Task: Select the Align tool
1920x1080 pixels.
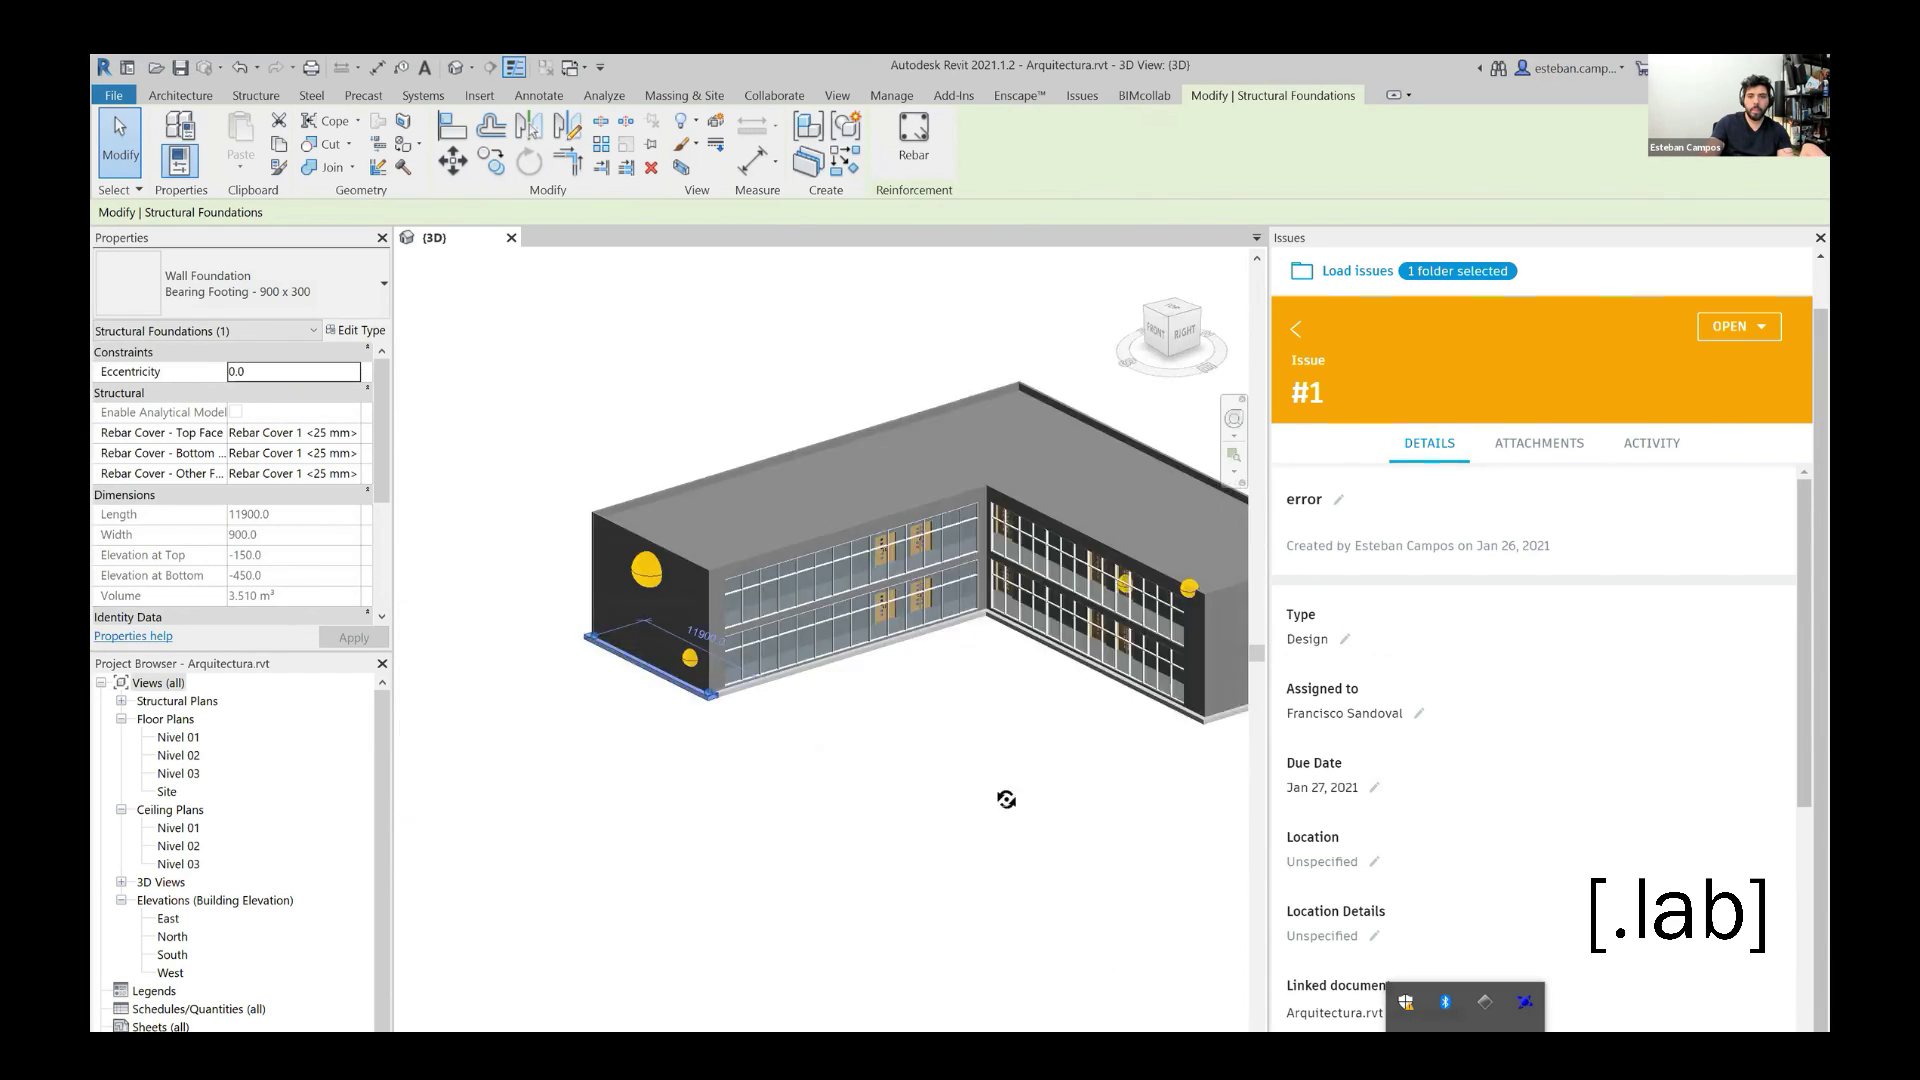Action: pyautogui.click(x=451, y=126)
